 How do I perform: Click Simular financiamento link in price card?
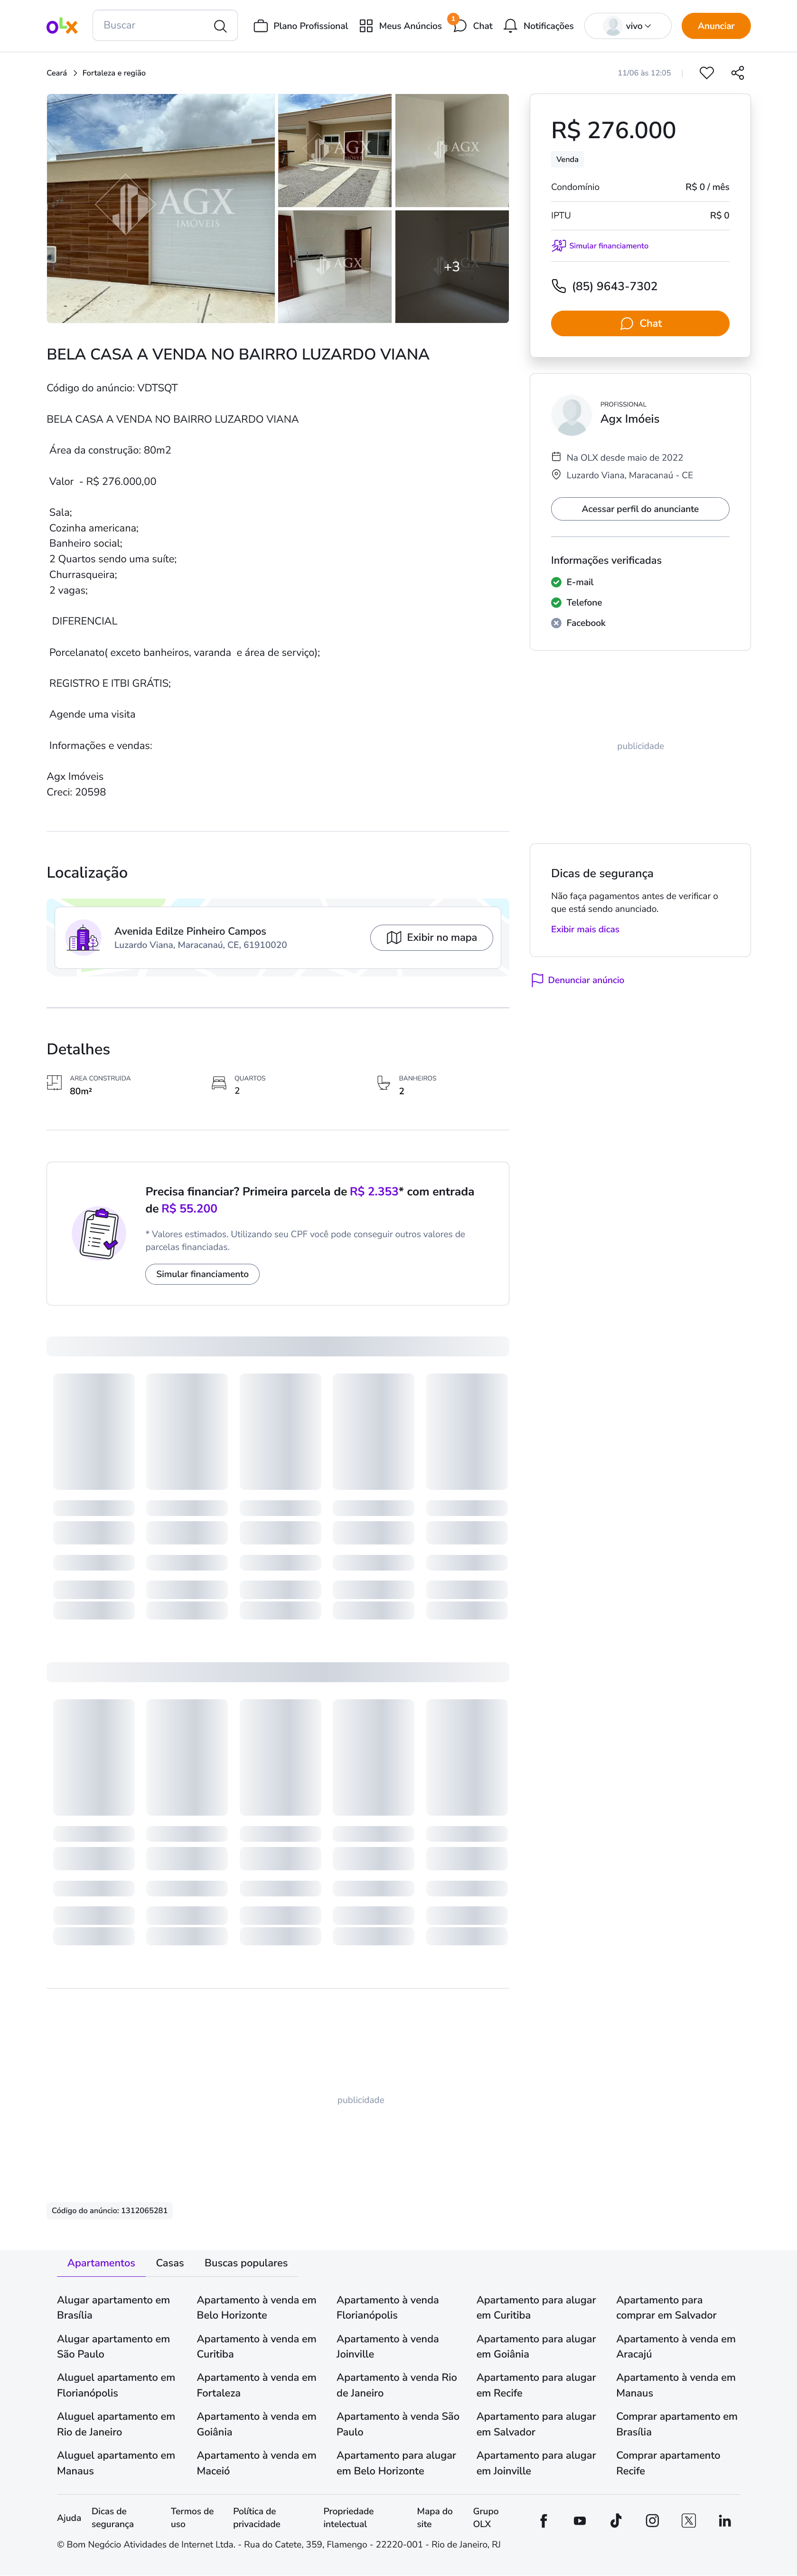[600, 246]
